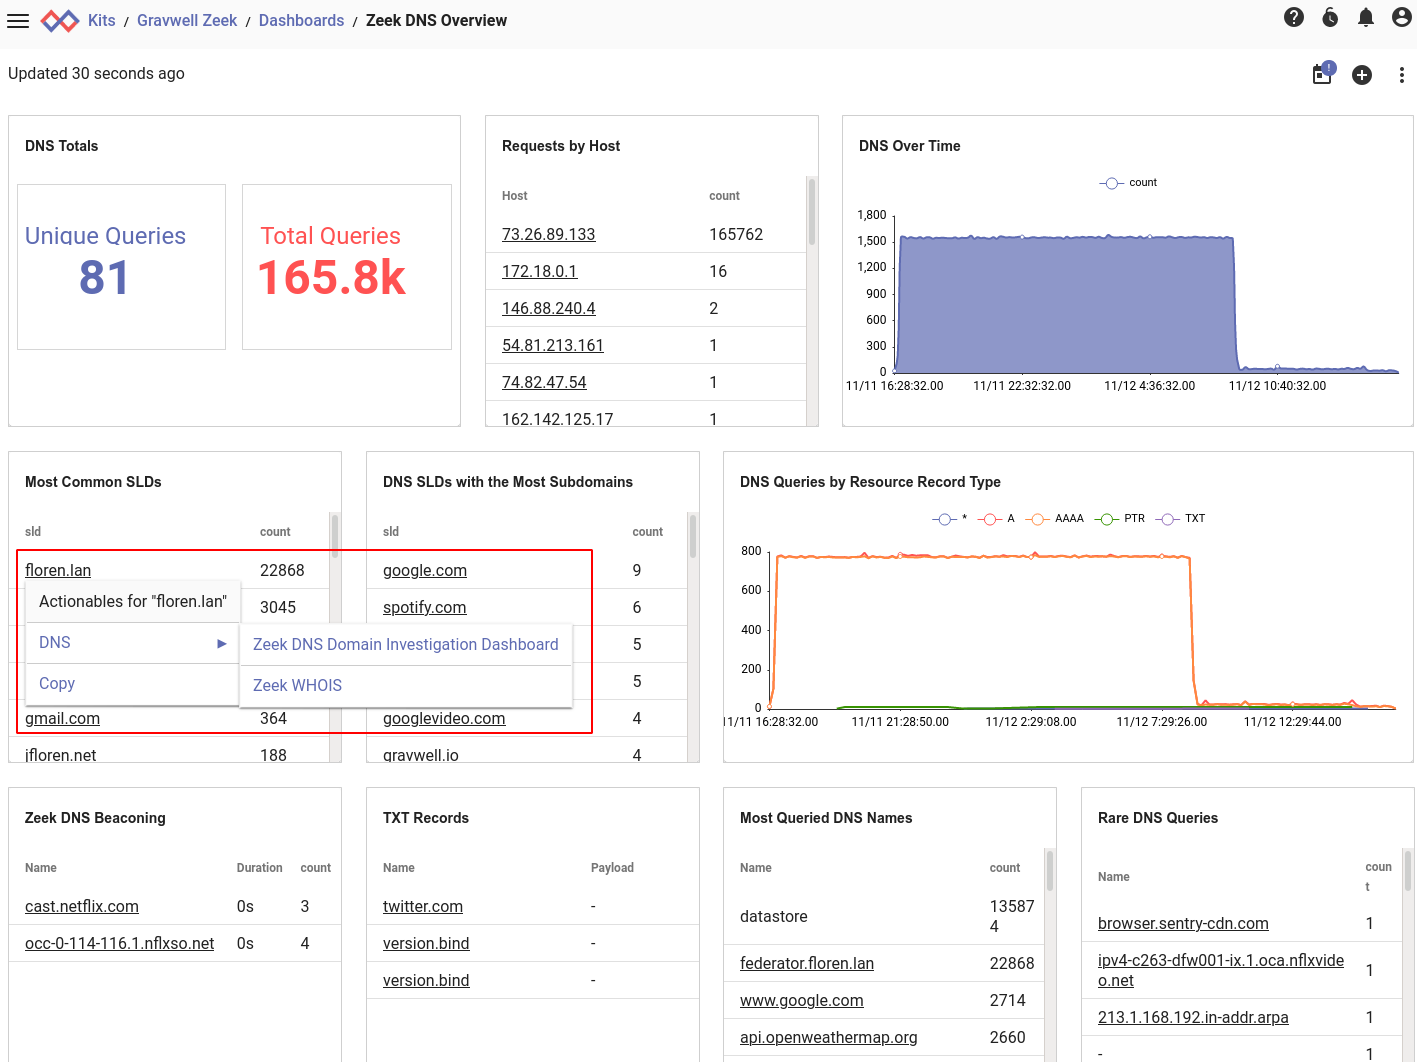
Task: Go to Kits breadcrumb
Action: 102,20
